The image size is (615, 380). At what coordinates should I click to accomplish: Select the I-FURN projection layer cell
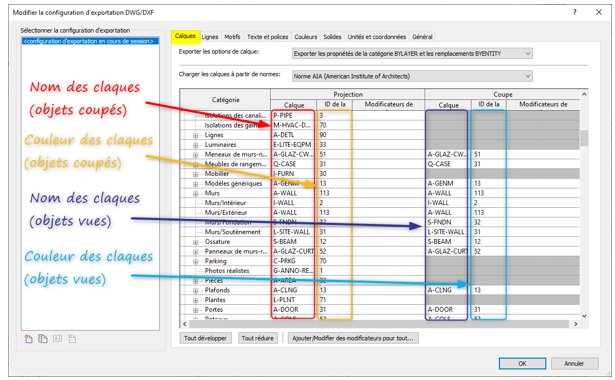[x=293, y=174]
